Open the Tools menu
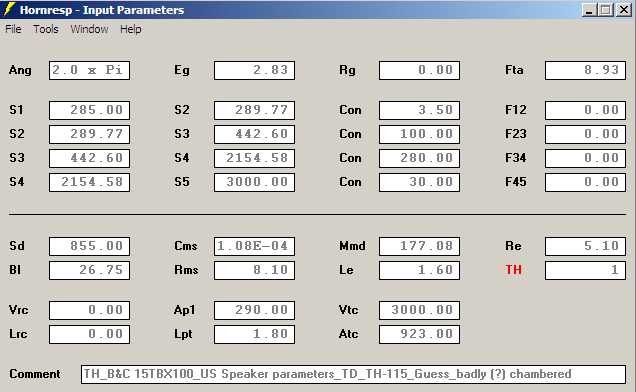 tap(46, 29)
